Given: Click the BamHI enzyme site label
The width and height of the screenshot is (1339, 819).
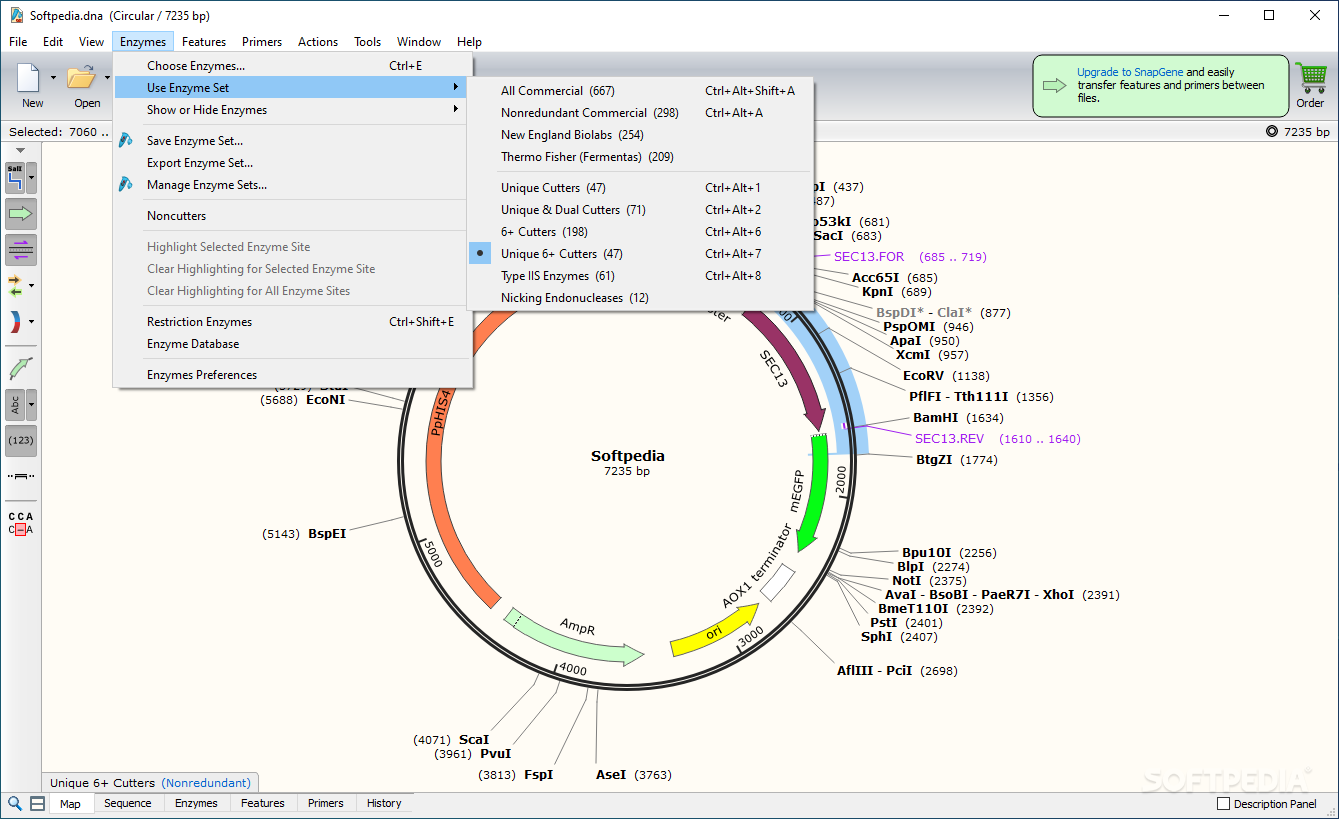Looking at the screenshot, I should click(935, 418).
